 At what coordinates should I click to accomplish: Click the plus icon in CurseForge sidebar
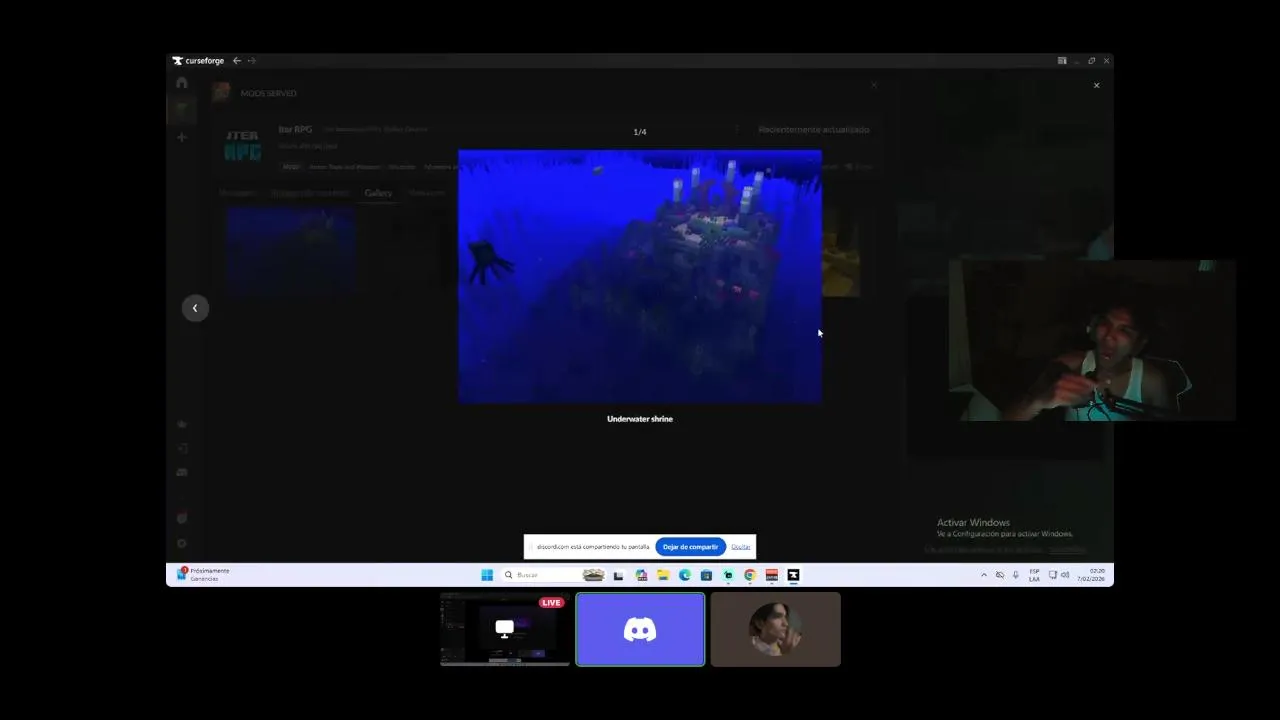(181, 137)
